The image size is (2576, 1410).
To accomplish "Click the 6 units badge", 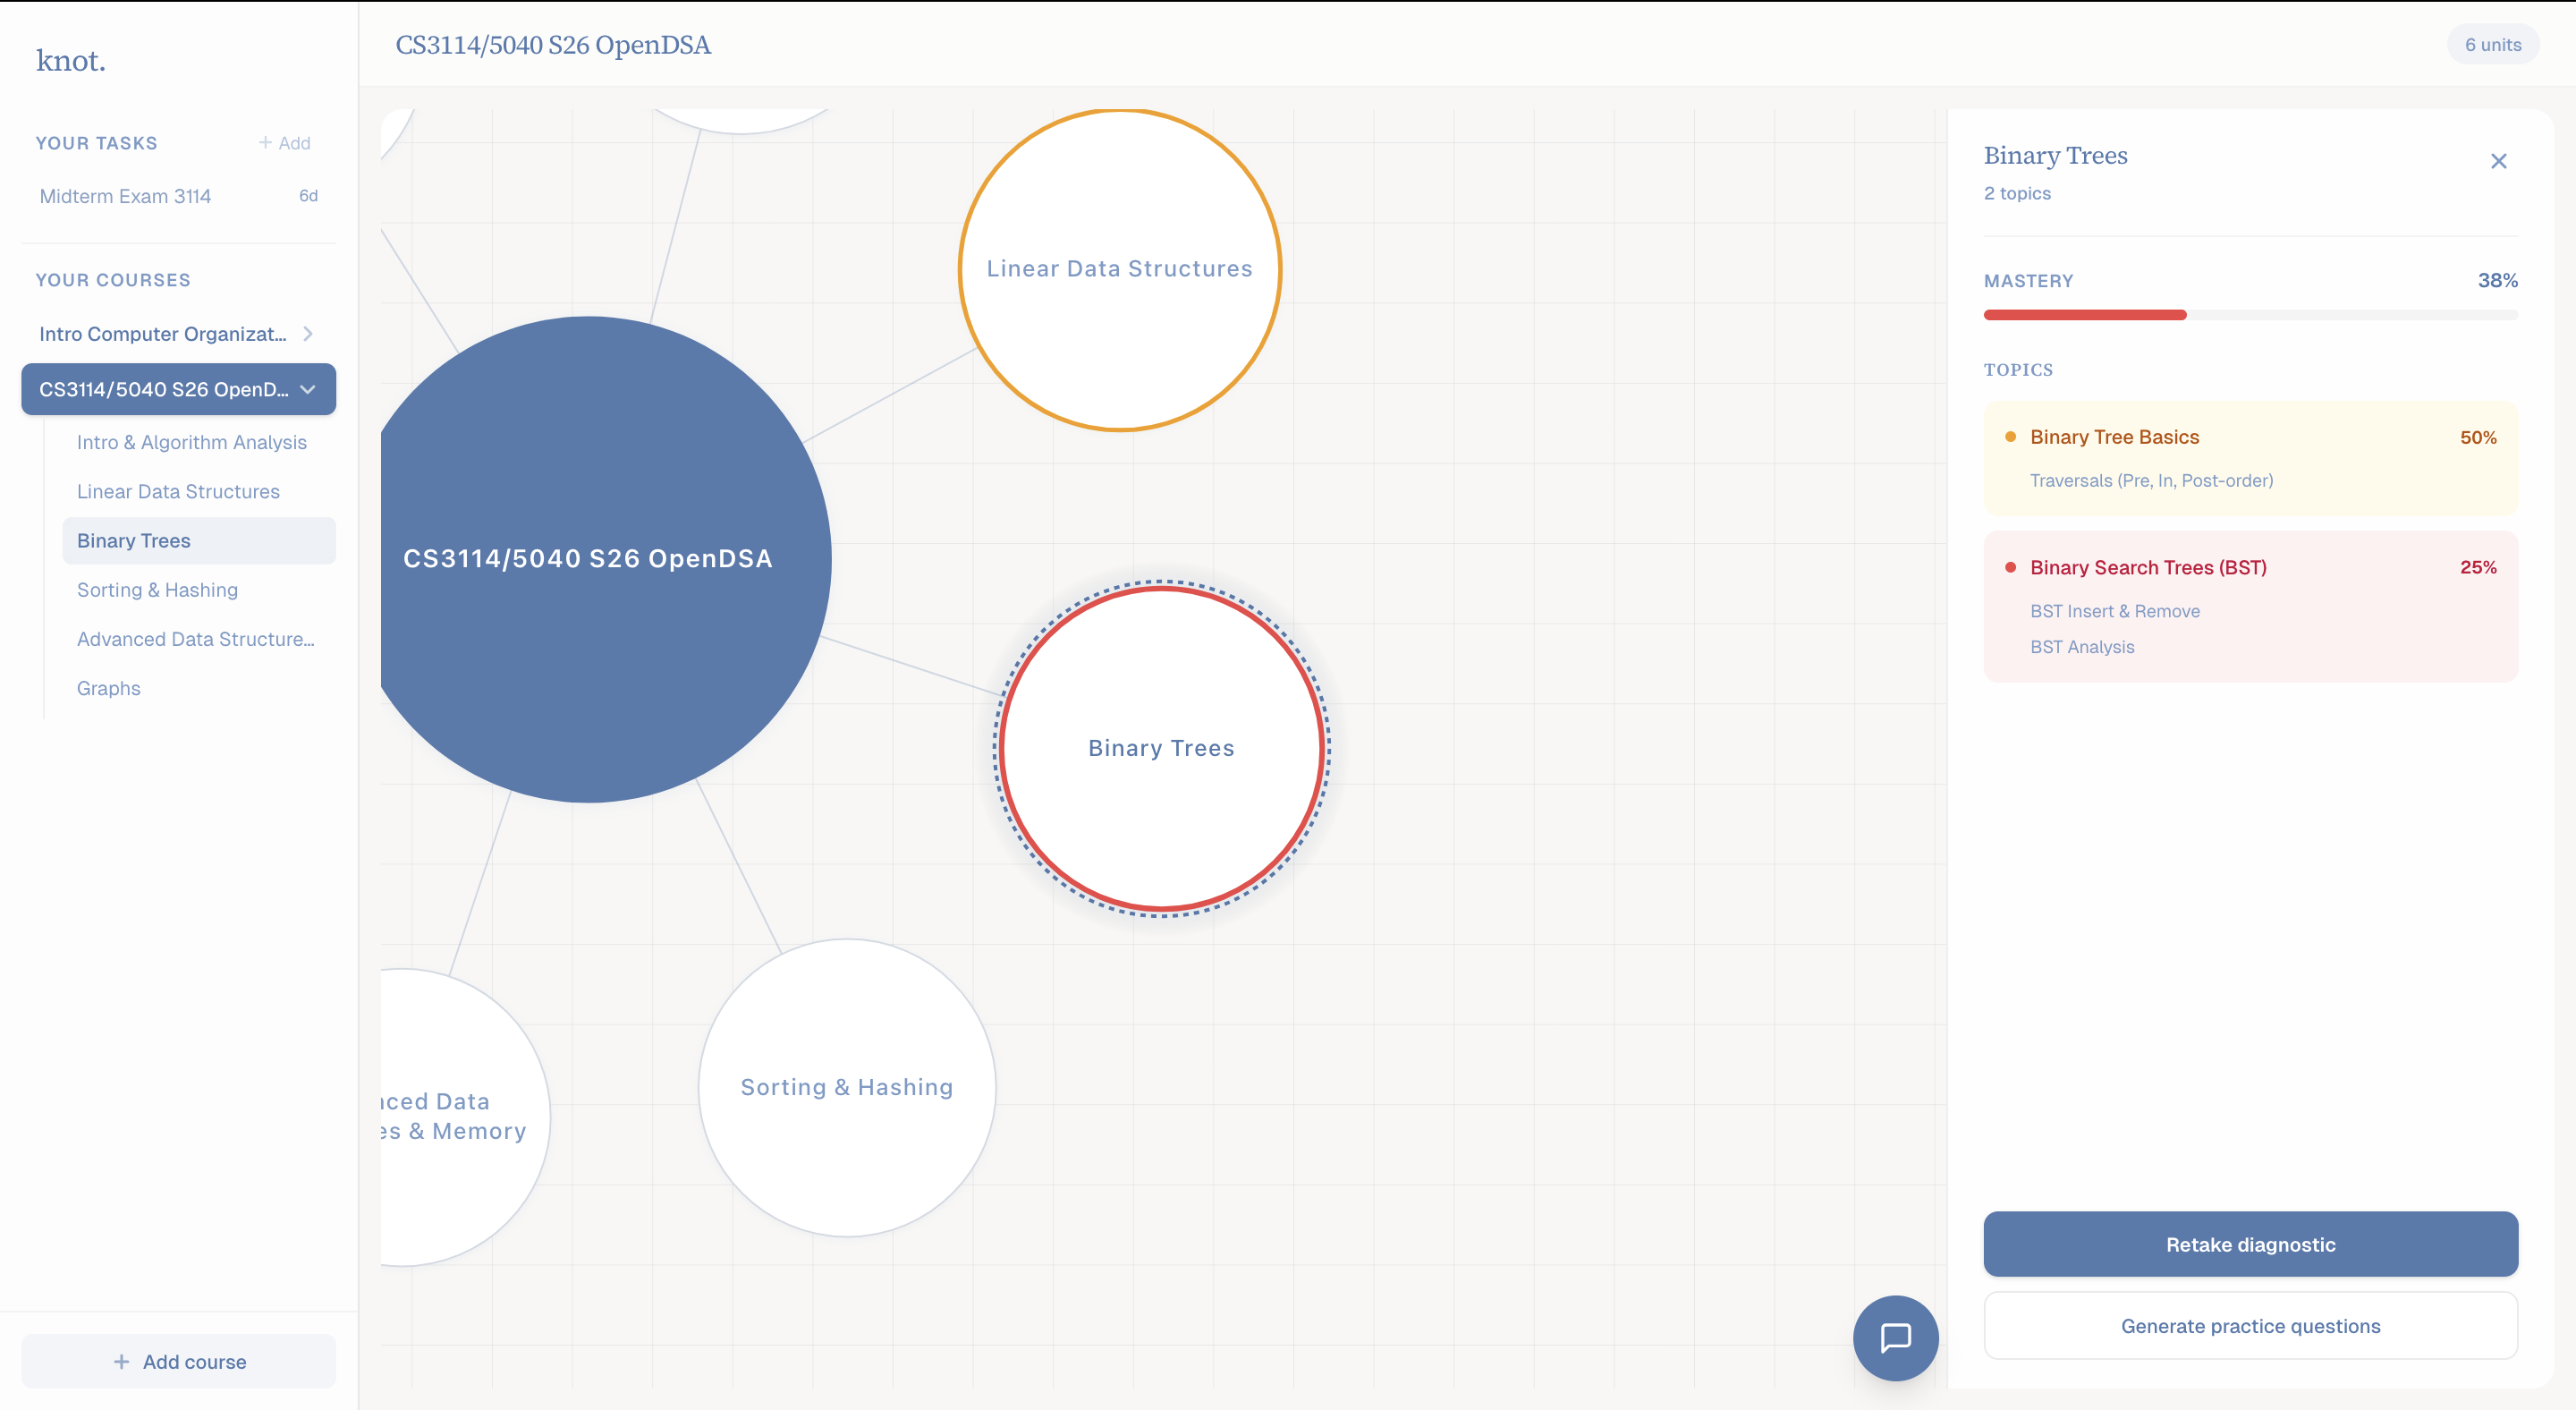I will pos(2492,45).
